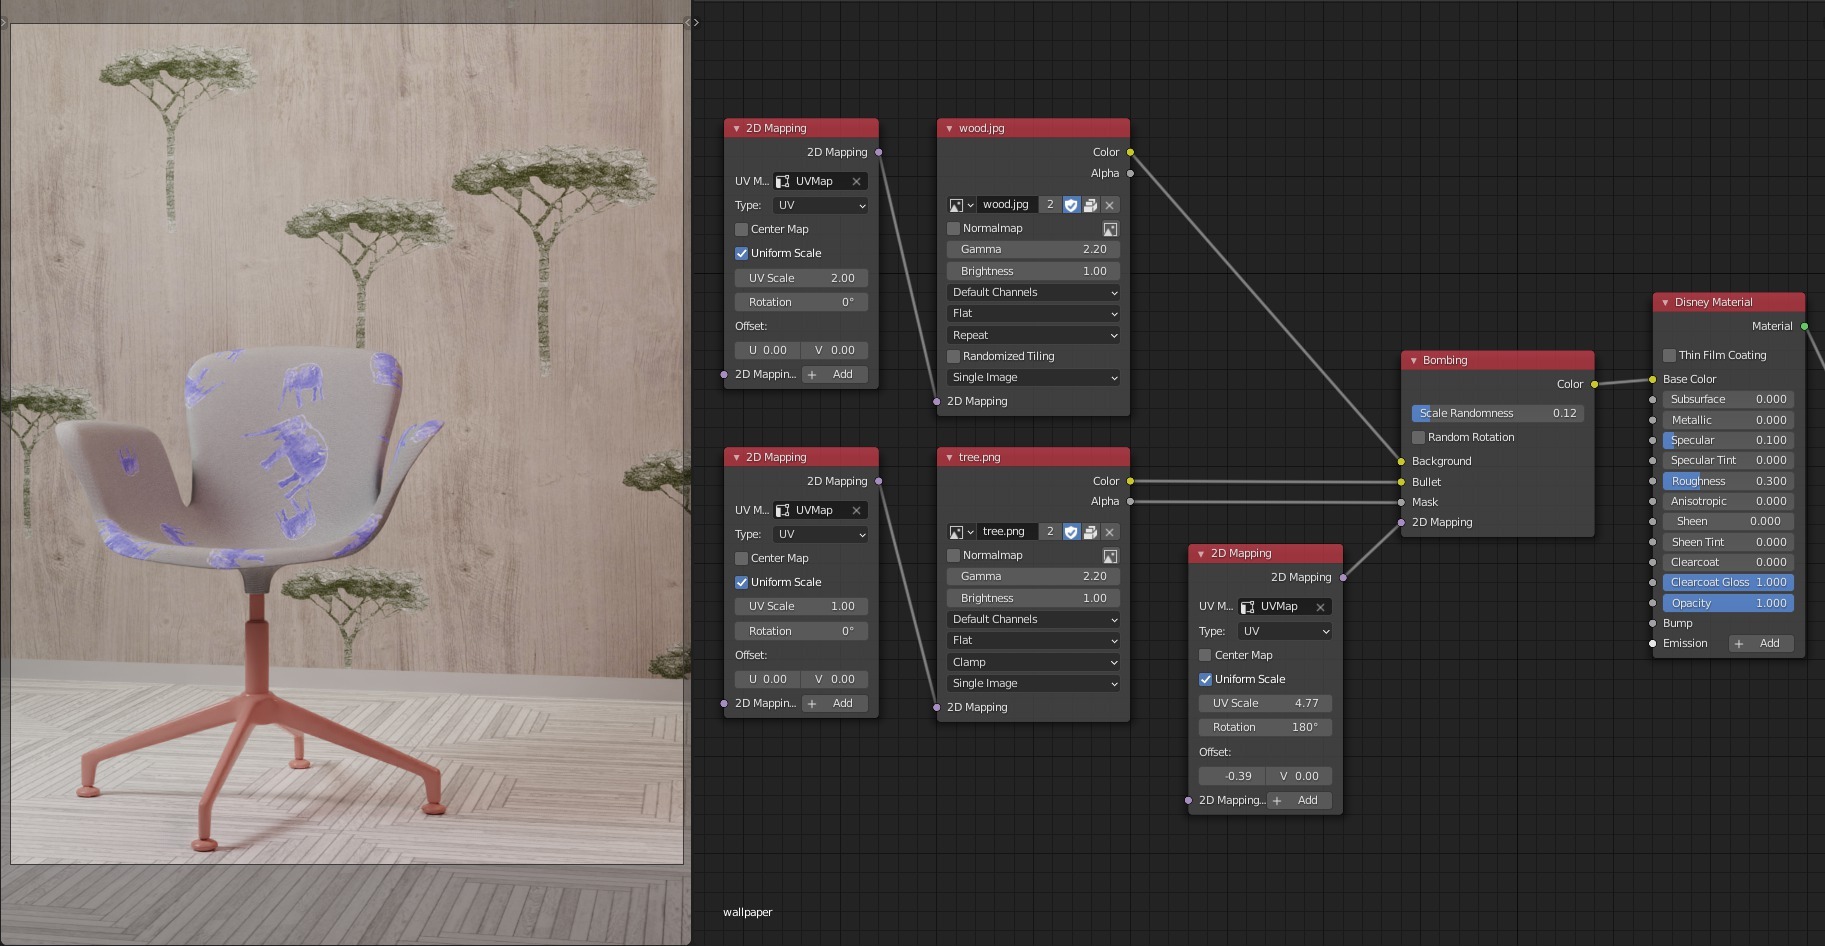Image resolution: width=1825 pixels, height=946 pixels.
Task: Click the new image copy icon in tree.png node
Action: point(1090,532)
